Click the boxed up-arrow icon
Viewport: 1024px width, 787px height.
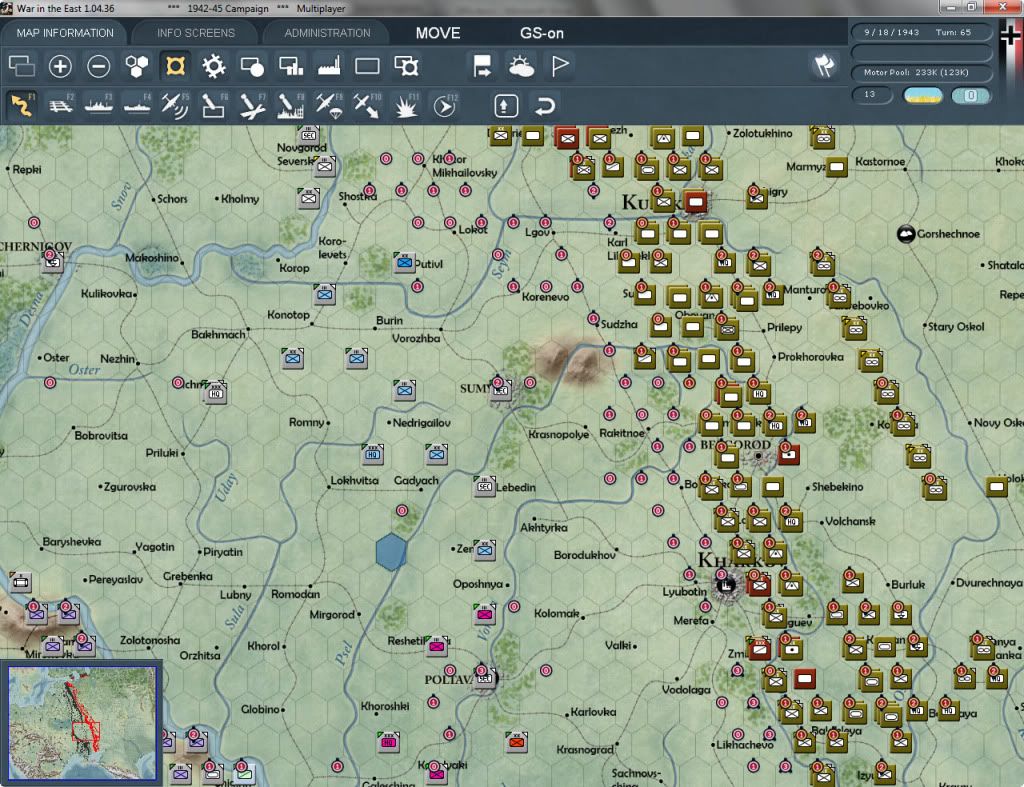(506, 106)
